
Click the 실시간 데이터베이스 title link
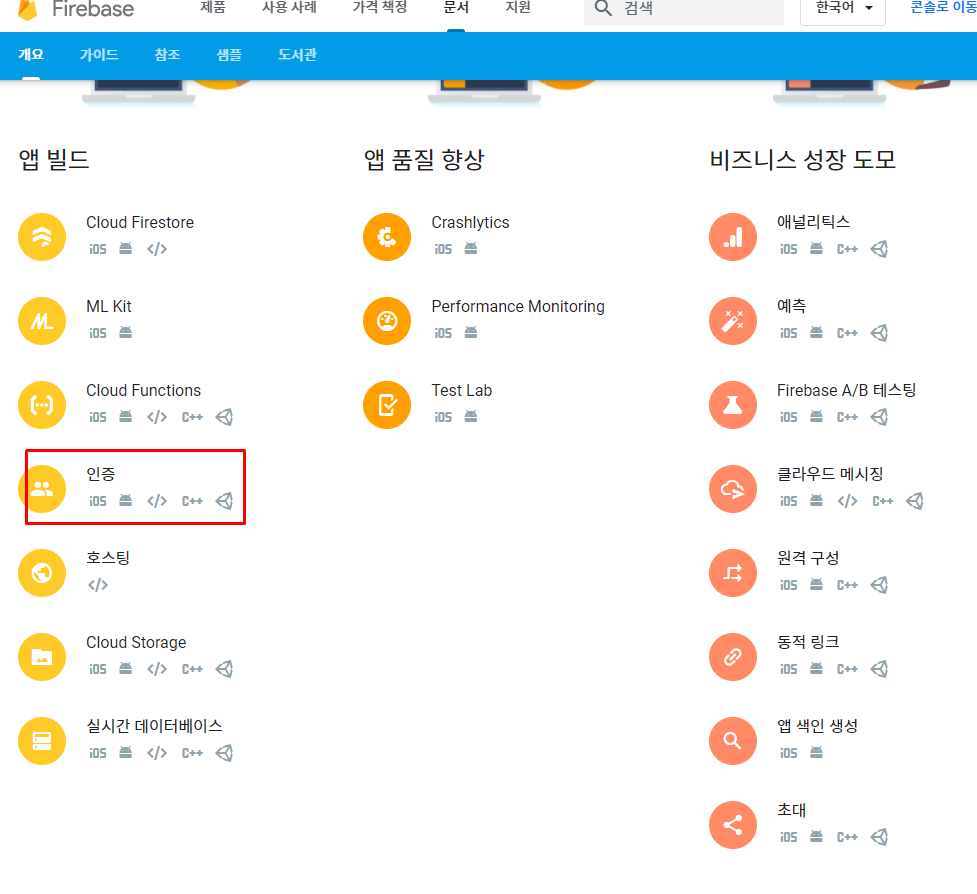pyautogui.click(x=155, y=726)
